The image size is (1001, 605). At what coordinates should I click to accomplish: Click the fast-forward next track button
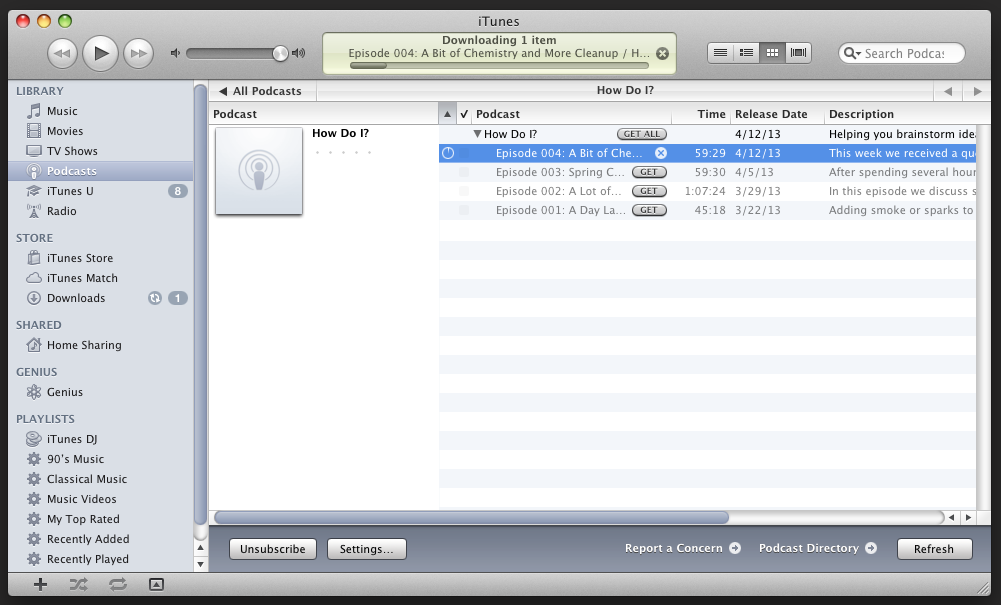(x=139, y=54)
